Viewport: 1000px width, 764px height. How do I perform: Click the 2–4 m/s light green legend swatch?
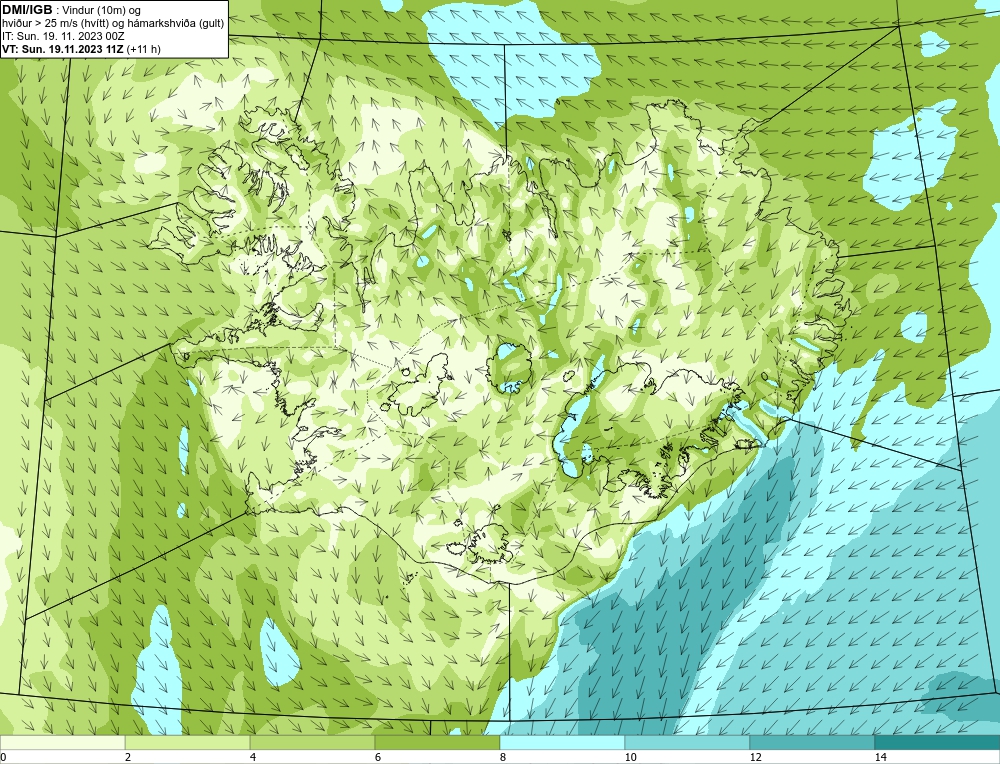[x=188, y=743]
